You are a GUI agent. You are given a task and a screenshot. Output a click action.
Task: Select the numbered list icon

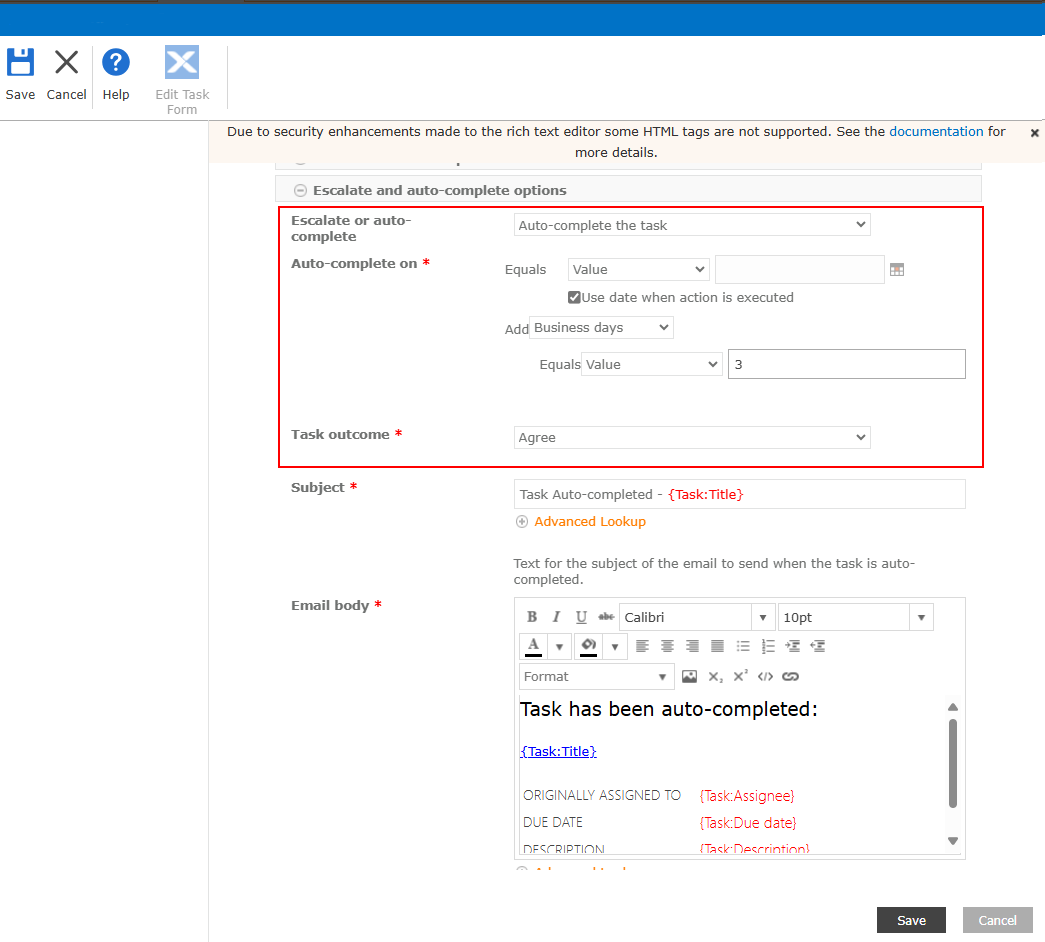768,646
